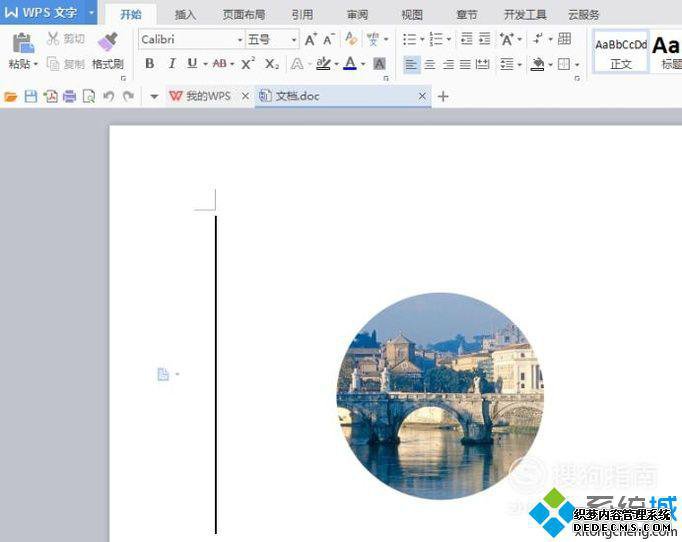Image resolution: width=682 pixels, height=542 pixels.
Task: Switch to the 引用 tab
Action: 302,15
